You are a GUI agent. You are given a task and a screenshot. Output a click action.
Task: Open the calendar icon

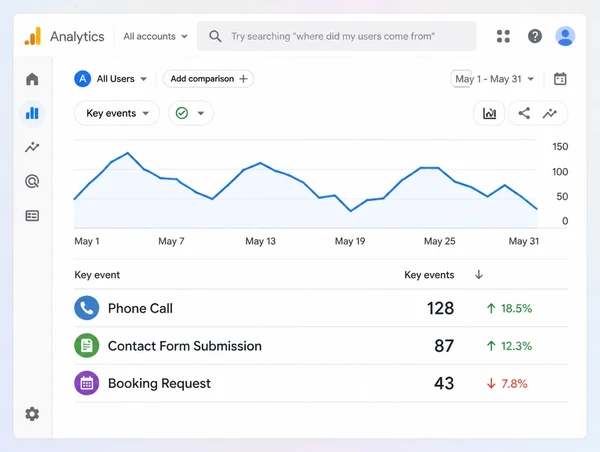[560, 79]
